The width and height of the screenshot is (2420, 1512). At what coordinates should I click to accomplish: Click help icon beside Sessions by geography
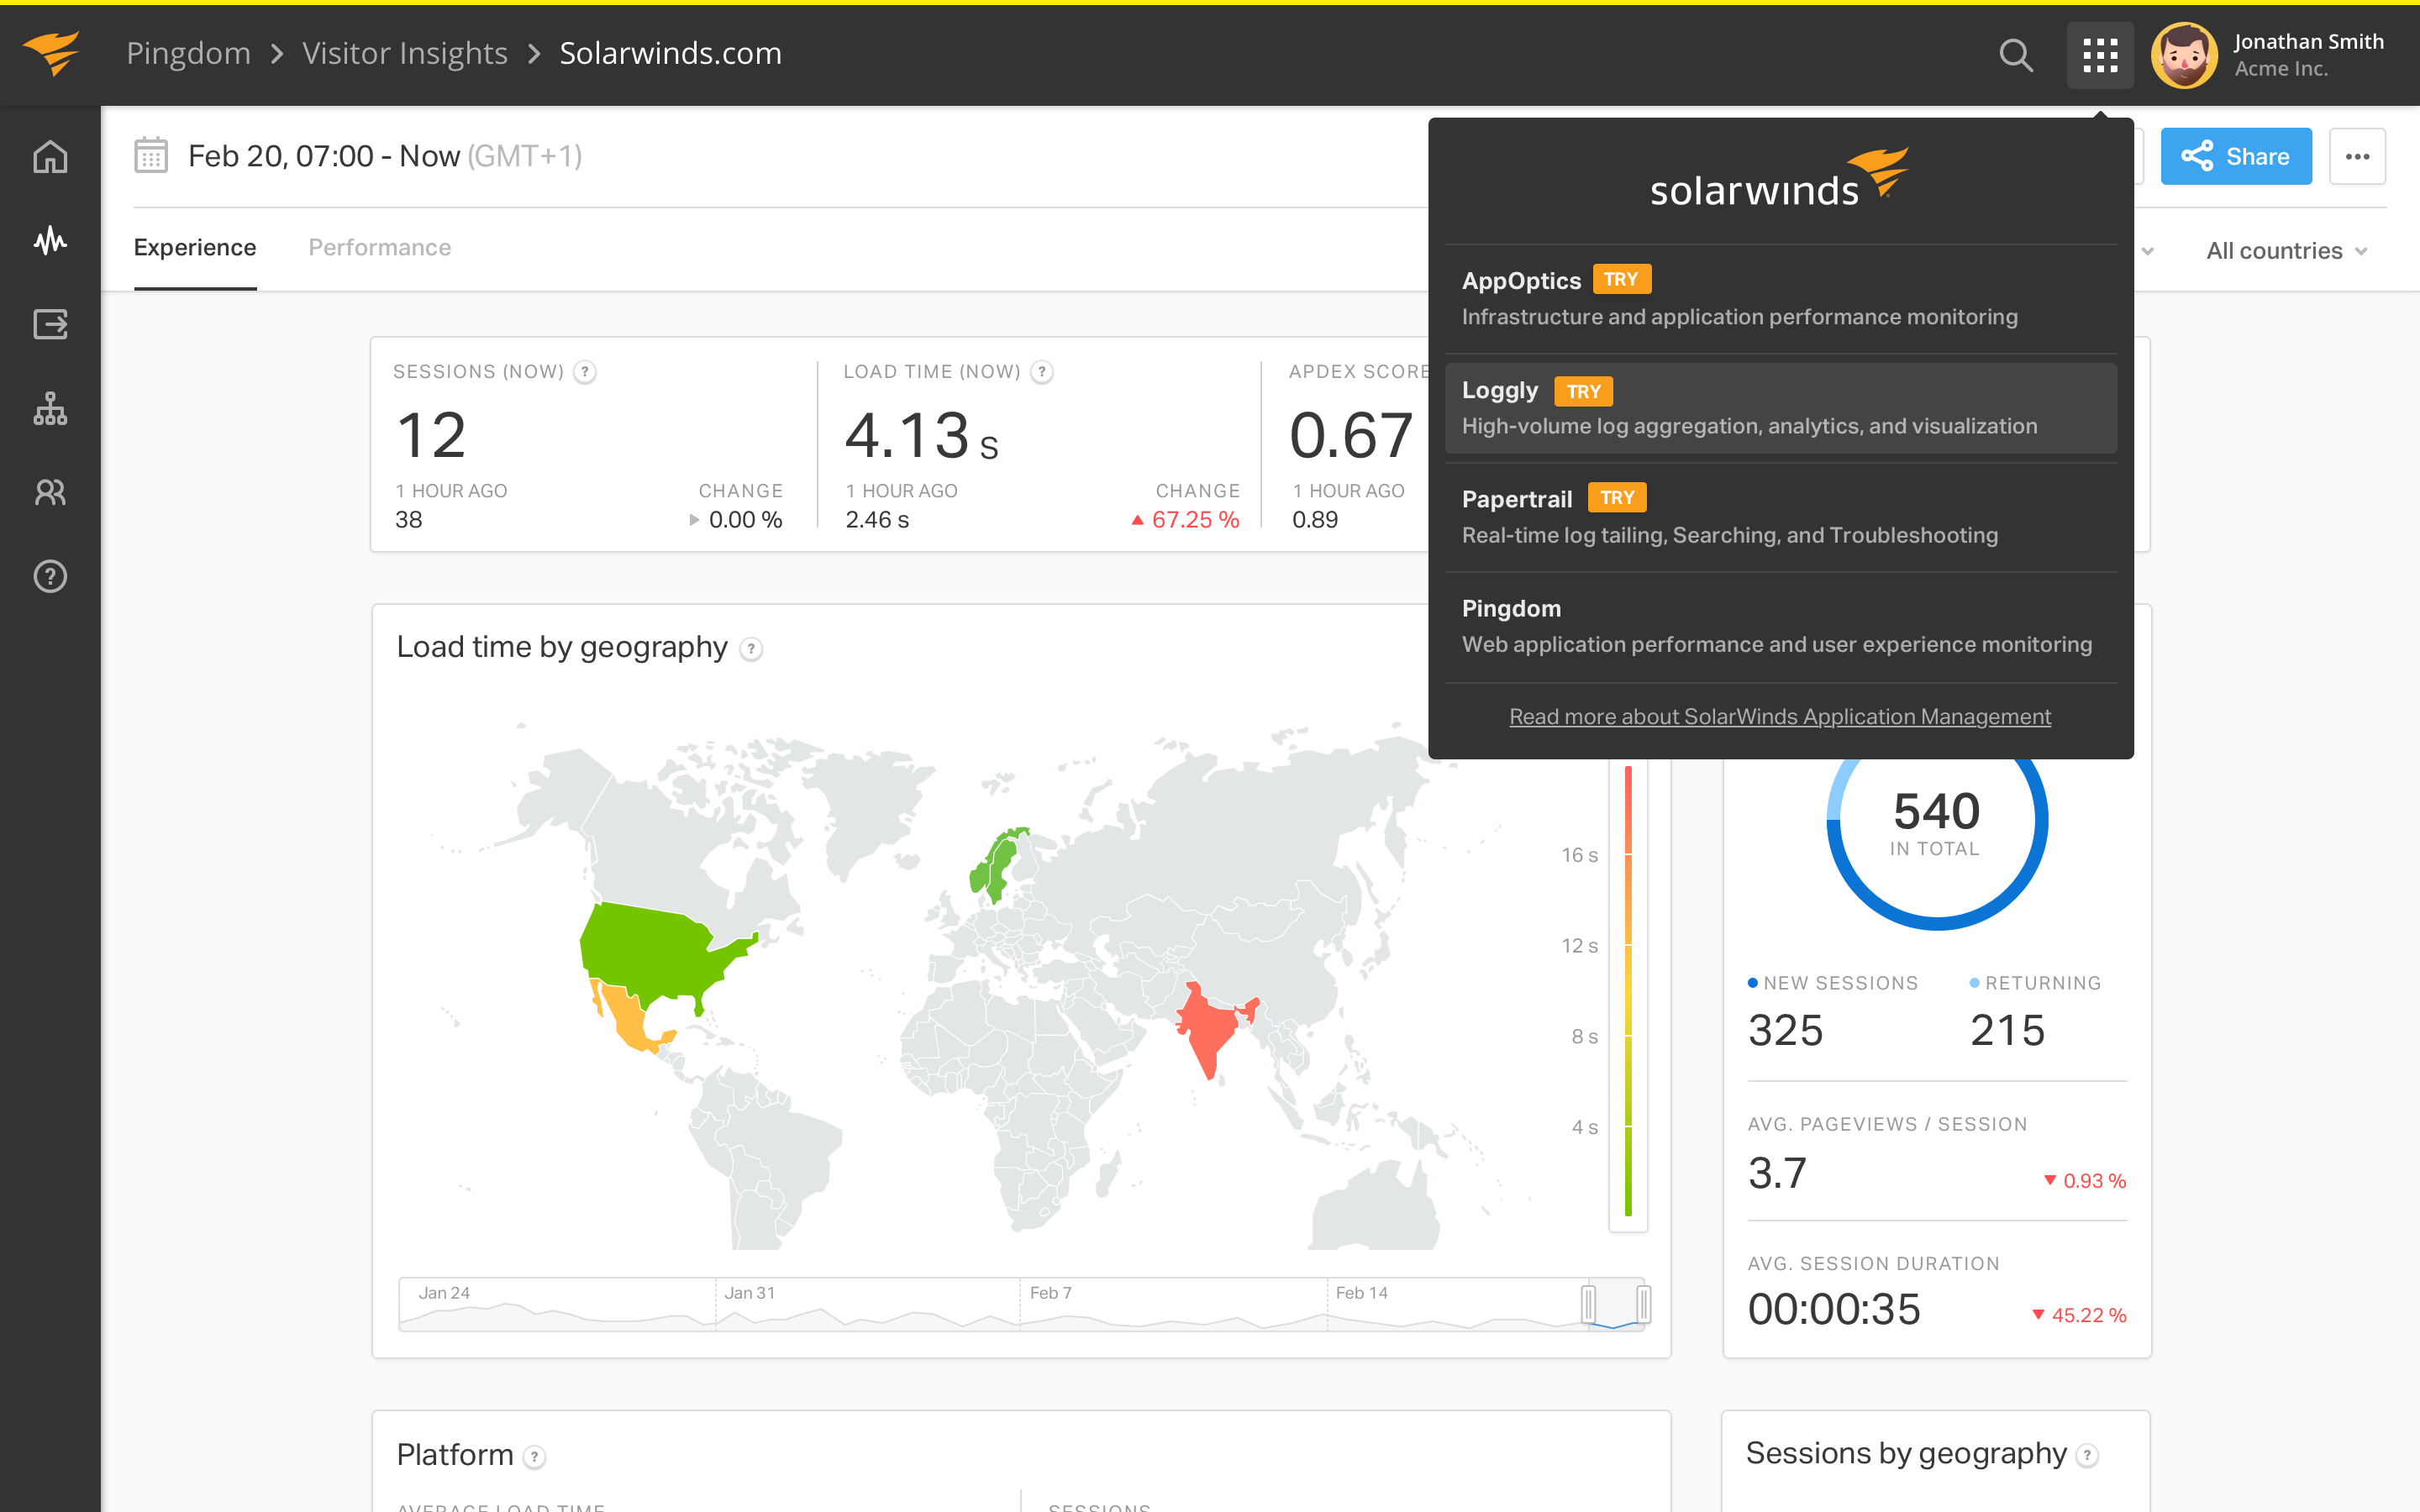coord(2087,1456)
